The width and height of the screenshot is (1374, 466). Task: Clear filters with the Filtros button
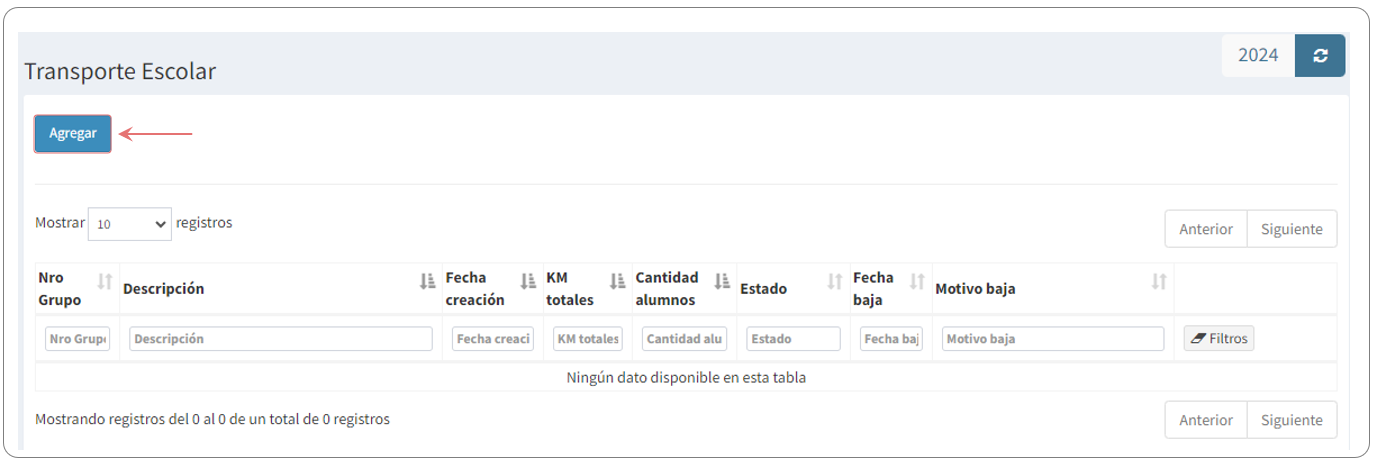pyautogui.click(x=1219, y=339)
